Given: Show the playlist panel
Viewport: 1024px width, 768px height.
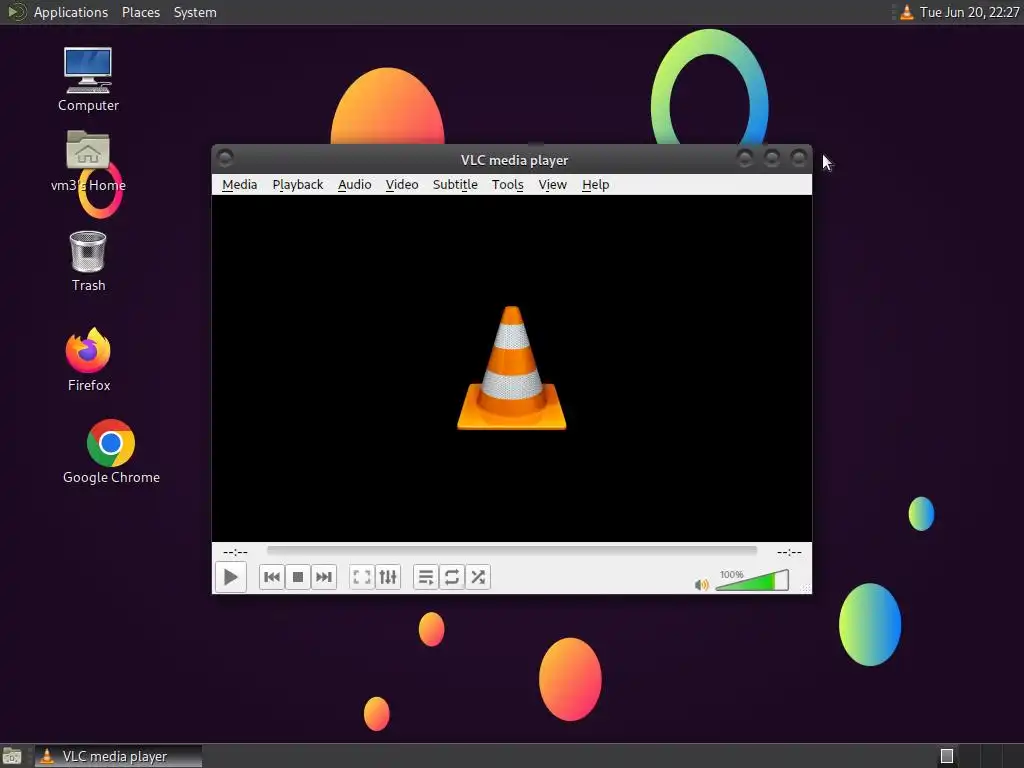Looking at the screenshot, I should point(426,577).
